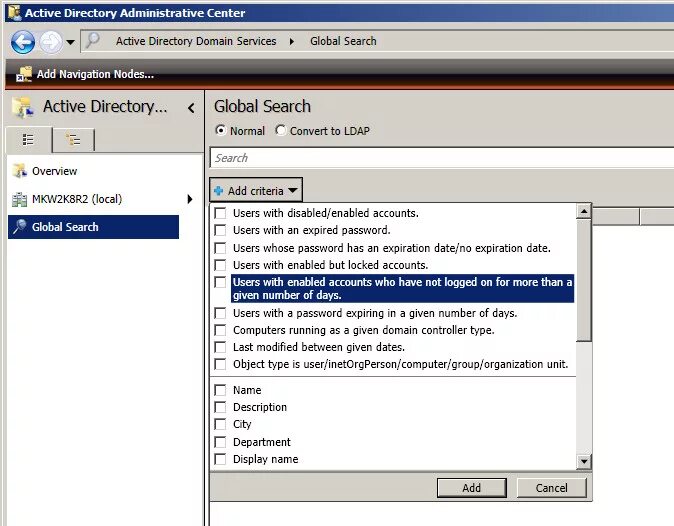Check Users whose password has an expiration date
This screenshot has width=674, height=526.
point(220,248)
